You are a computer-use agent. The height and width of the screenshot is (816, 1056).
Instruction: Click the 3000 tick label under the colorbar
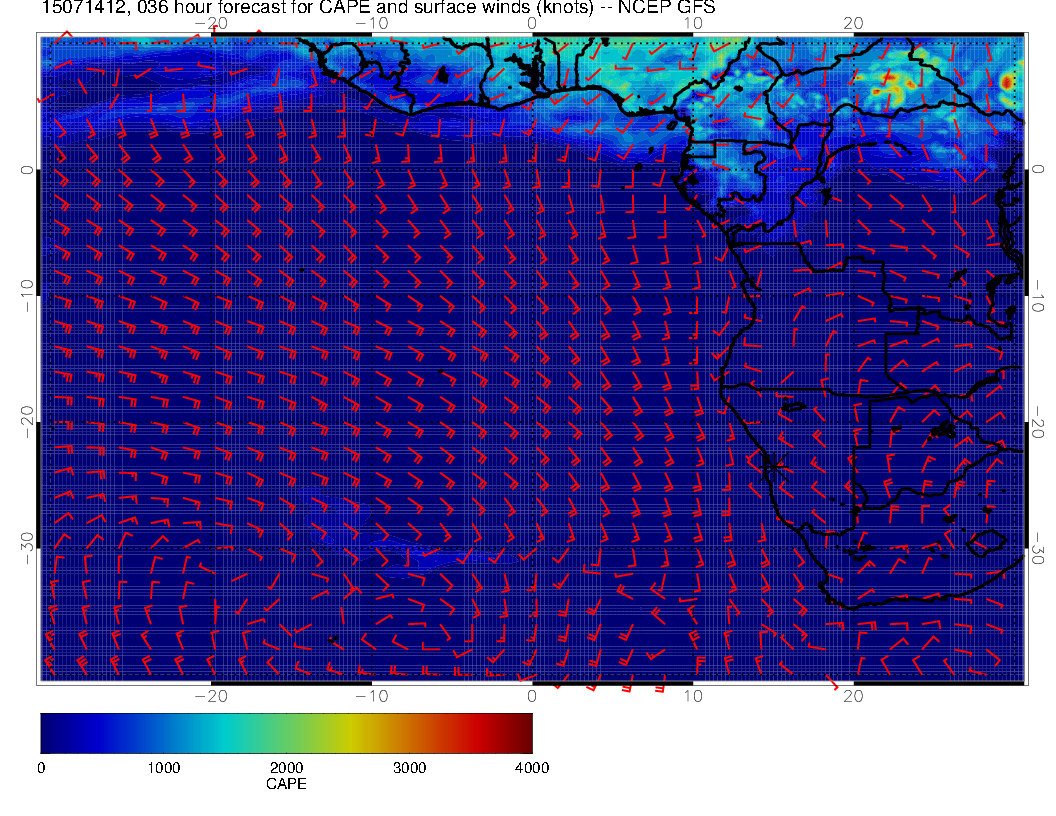(x=409, y=768)
